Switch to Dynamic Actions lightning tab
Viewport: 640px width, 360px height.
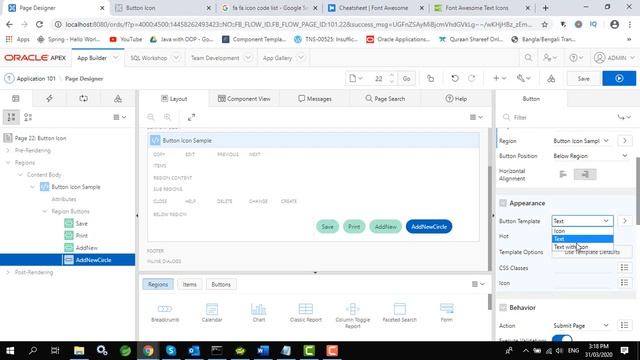coord(49,98)
